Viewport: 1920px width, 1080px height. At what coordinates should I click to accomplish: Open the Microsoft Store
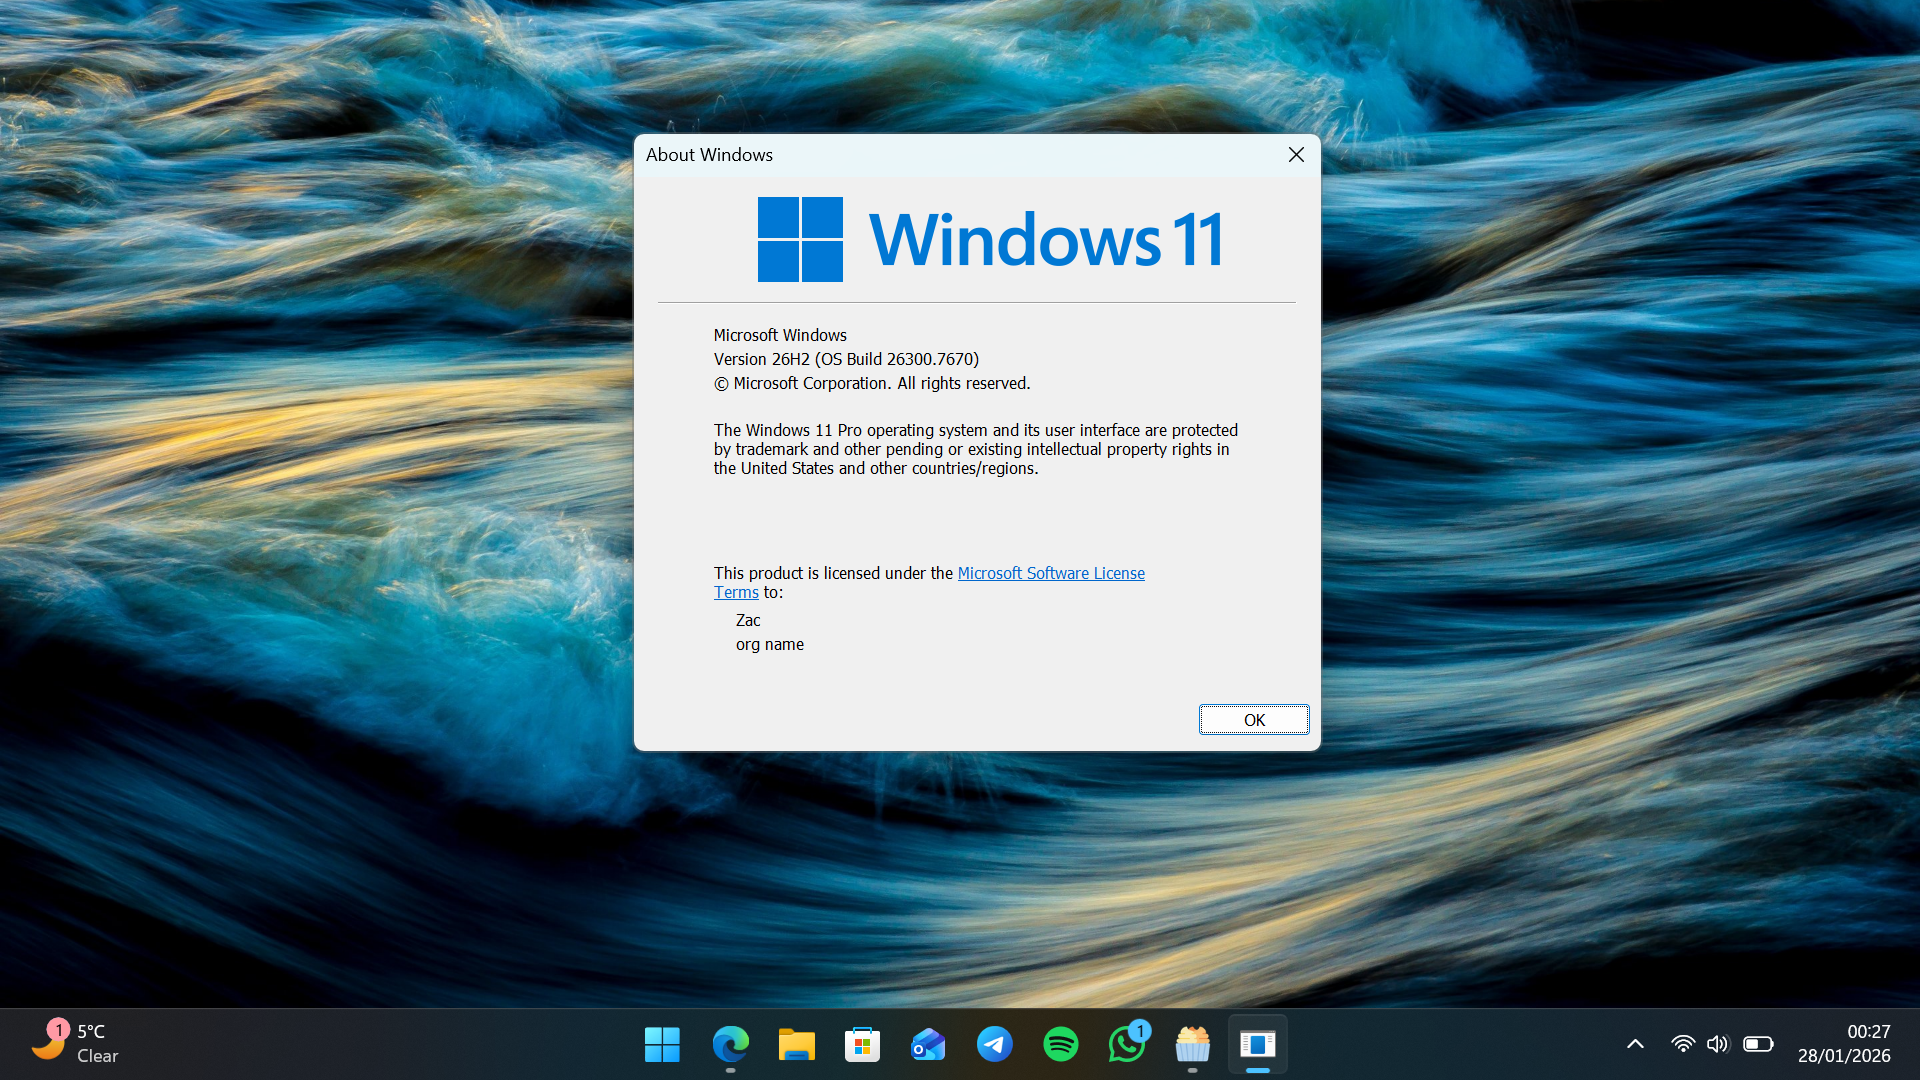click(x=863, y=1043)
